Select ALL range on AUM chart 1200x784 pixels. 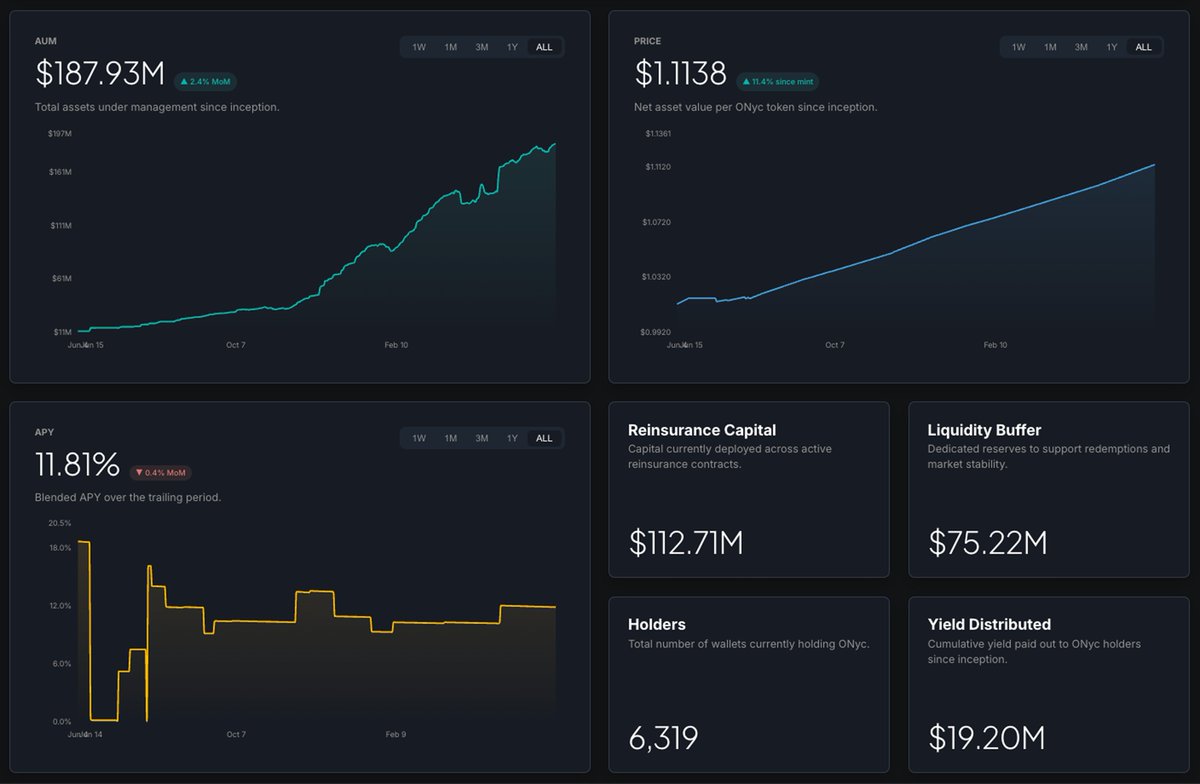544,47
